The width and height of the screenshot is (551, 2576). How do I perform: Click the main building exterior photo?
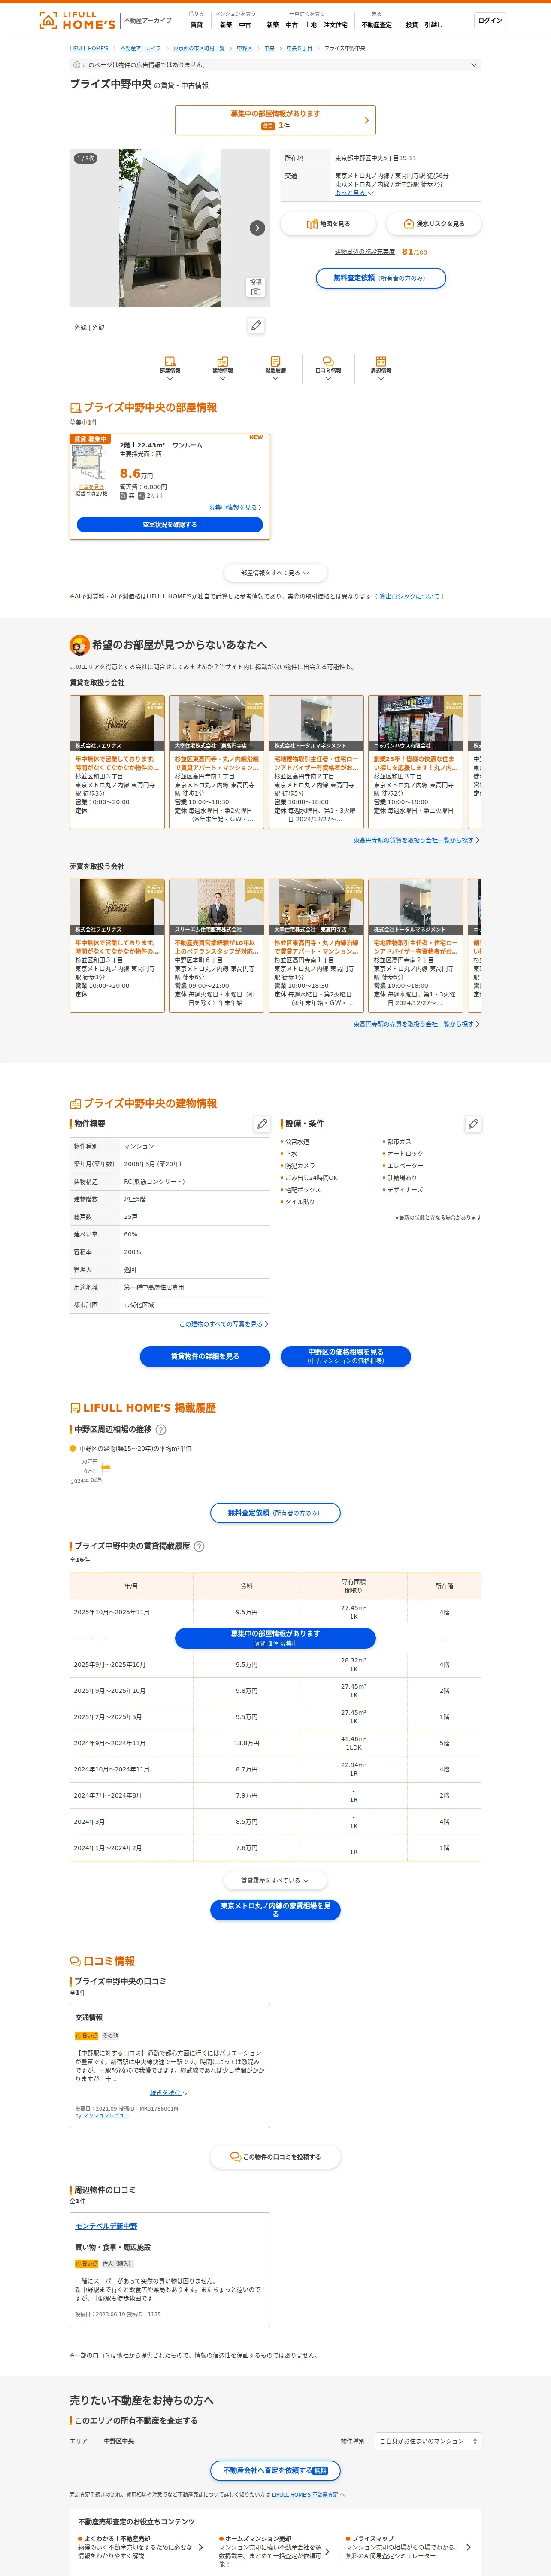pos(170,228)
